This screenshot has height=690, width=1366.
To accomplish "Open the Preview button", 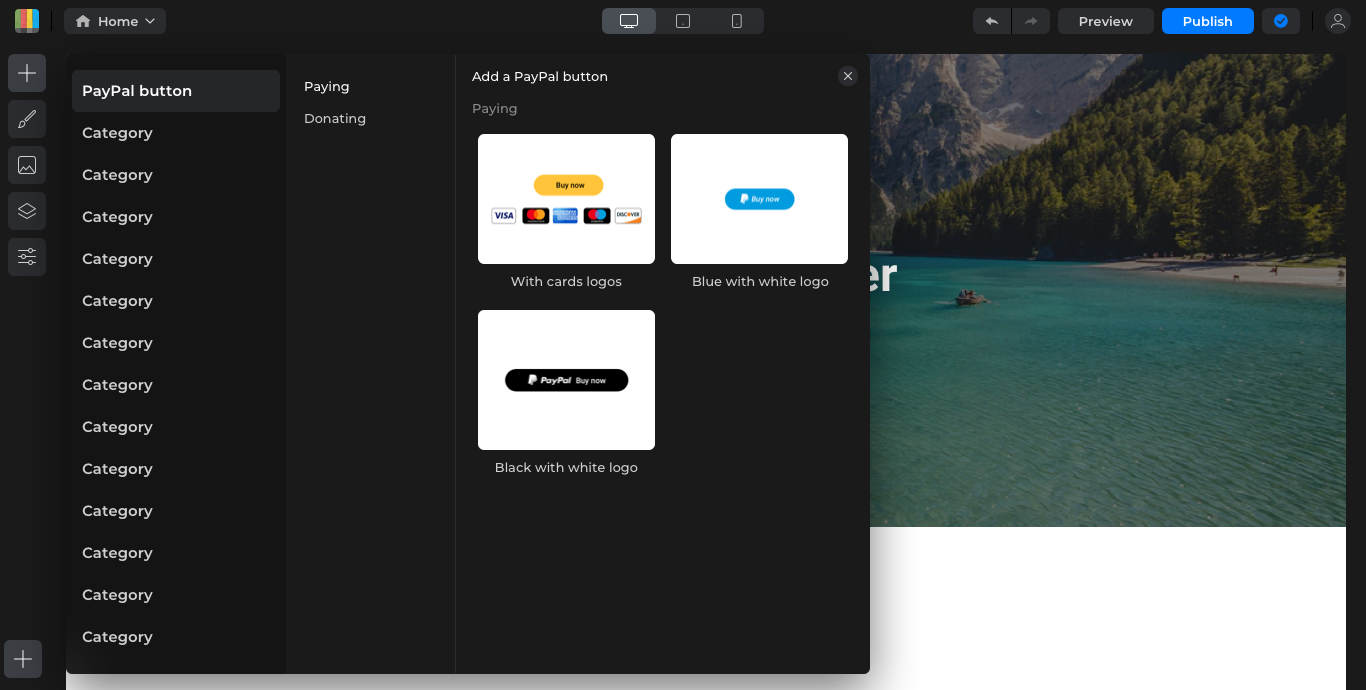I will 1105,21.
